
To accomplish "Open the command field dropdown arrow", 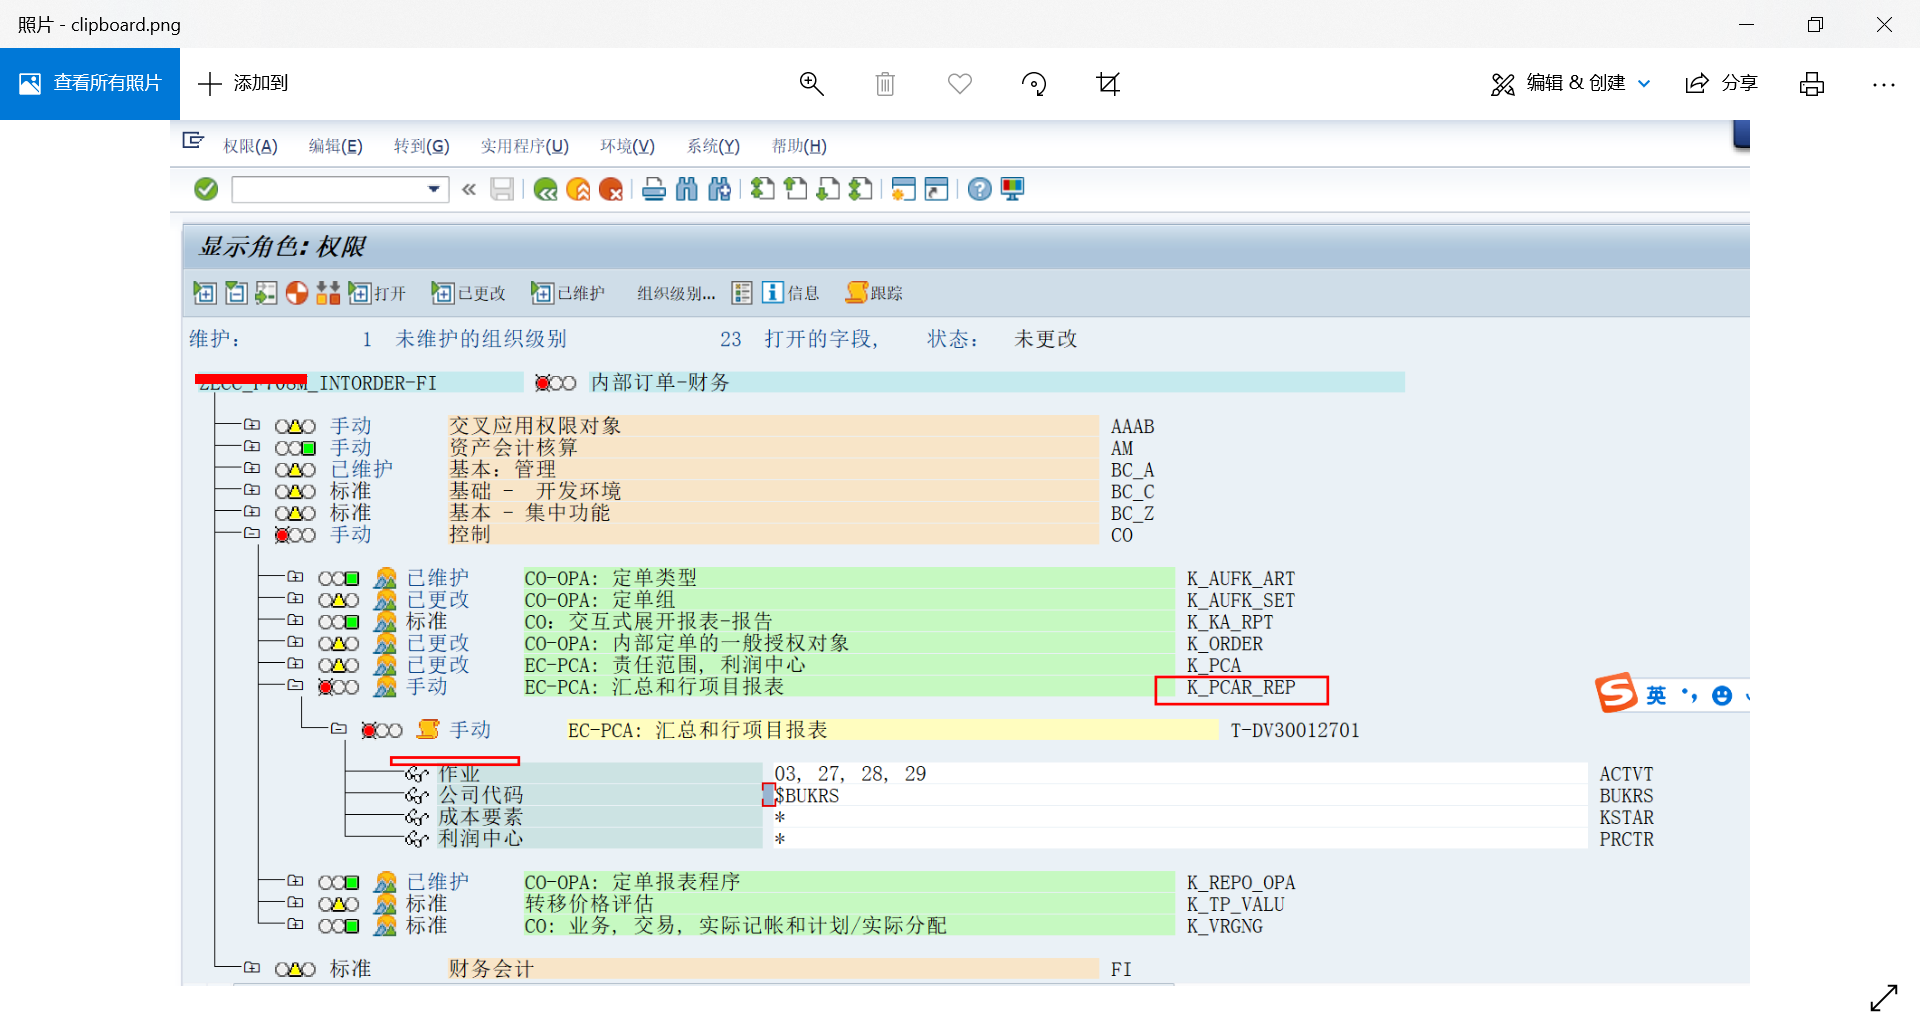I will click(x=434, y=189).
